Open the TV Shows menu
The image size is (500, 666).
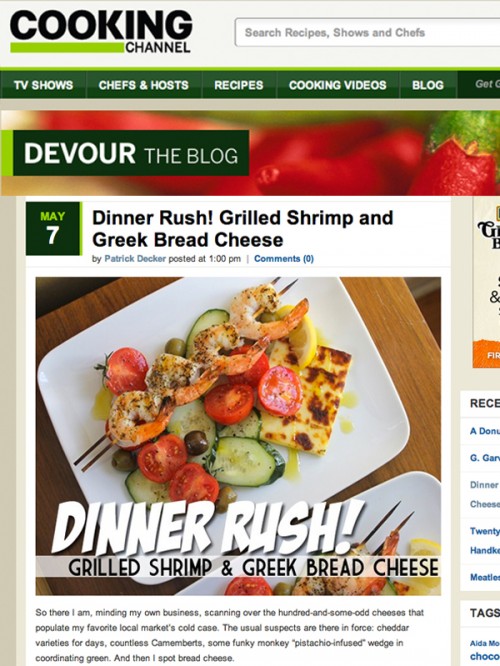pyautogui.click(x=43, y=85)
